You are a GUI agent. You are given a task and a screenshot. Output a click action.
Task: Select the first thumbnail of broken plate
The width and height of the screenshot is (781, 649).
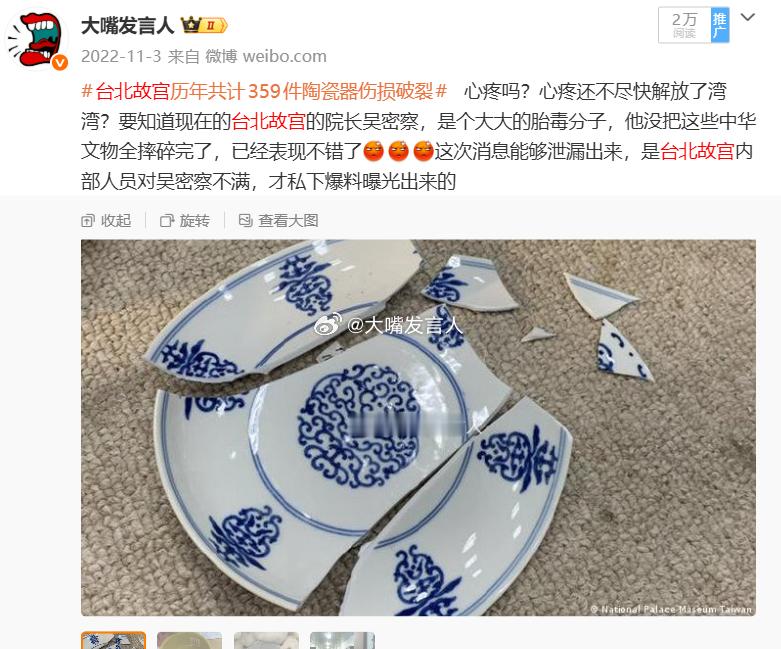click(x=114, y=640)
